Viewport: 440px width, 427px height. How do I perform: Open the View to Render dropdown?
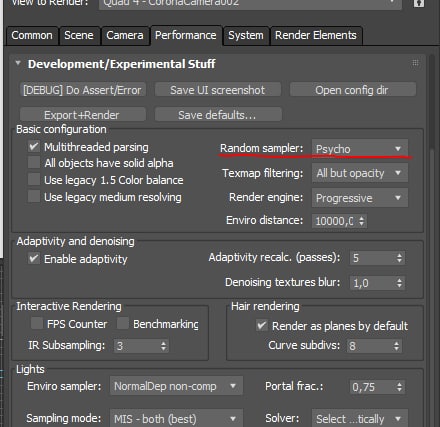(x=250, y=4)
